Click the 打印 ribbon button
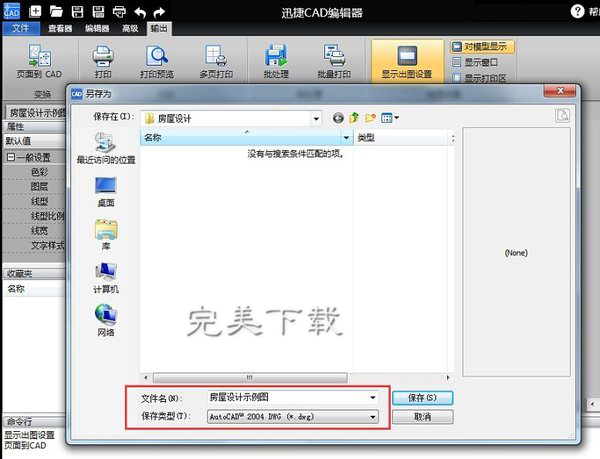Viewport: 600px width, 459px height. (103, 62)
